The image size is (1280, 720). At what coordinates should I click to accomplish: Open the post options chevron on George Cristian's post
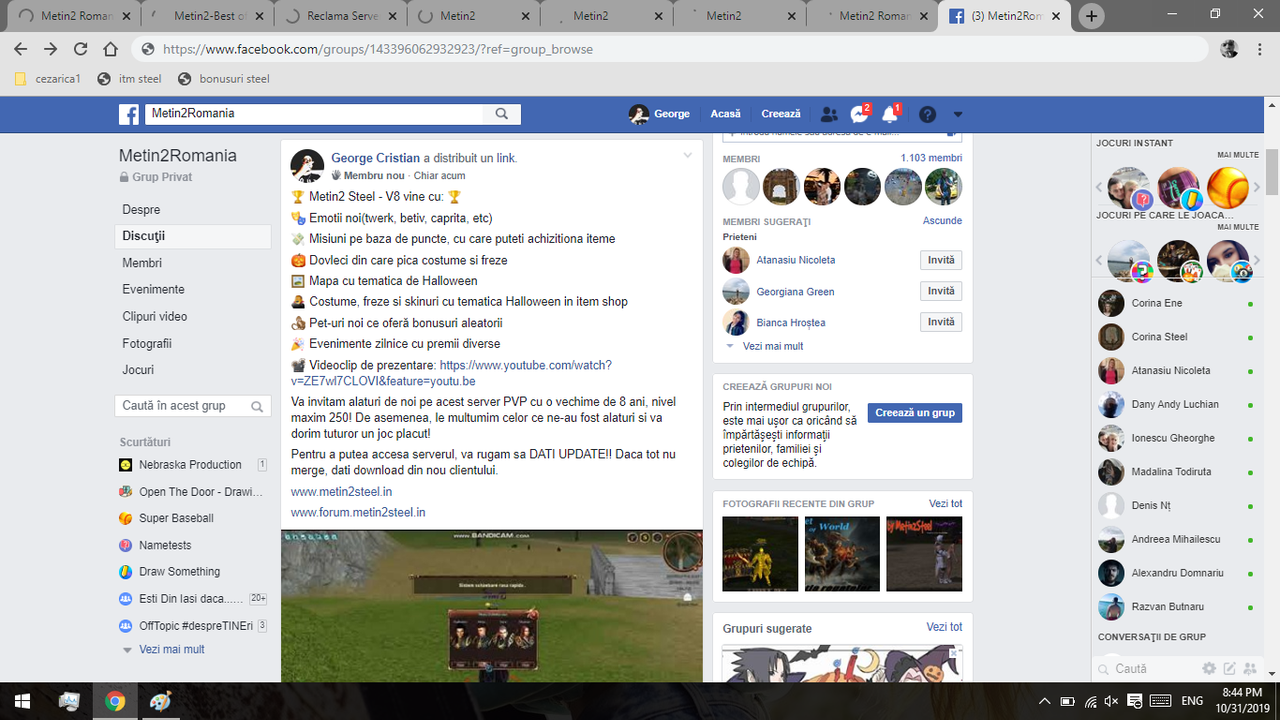pos(687,155)
